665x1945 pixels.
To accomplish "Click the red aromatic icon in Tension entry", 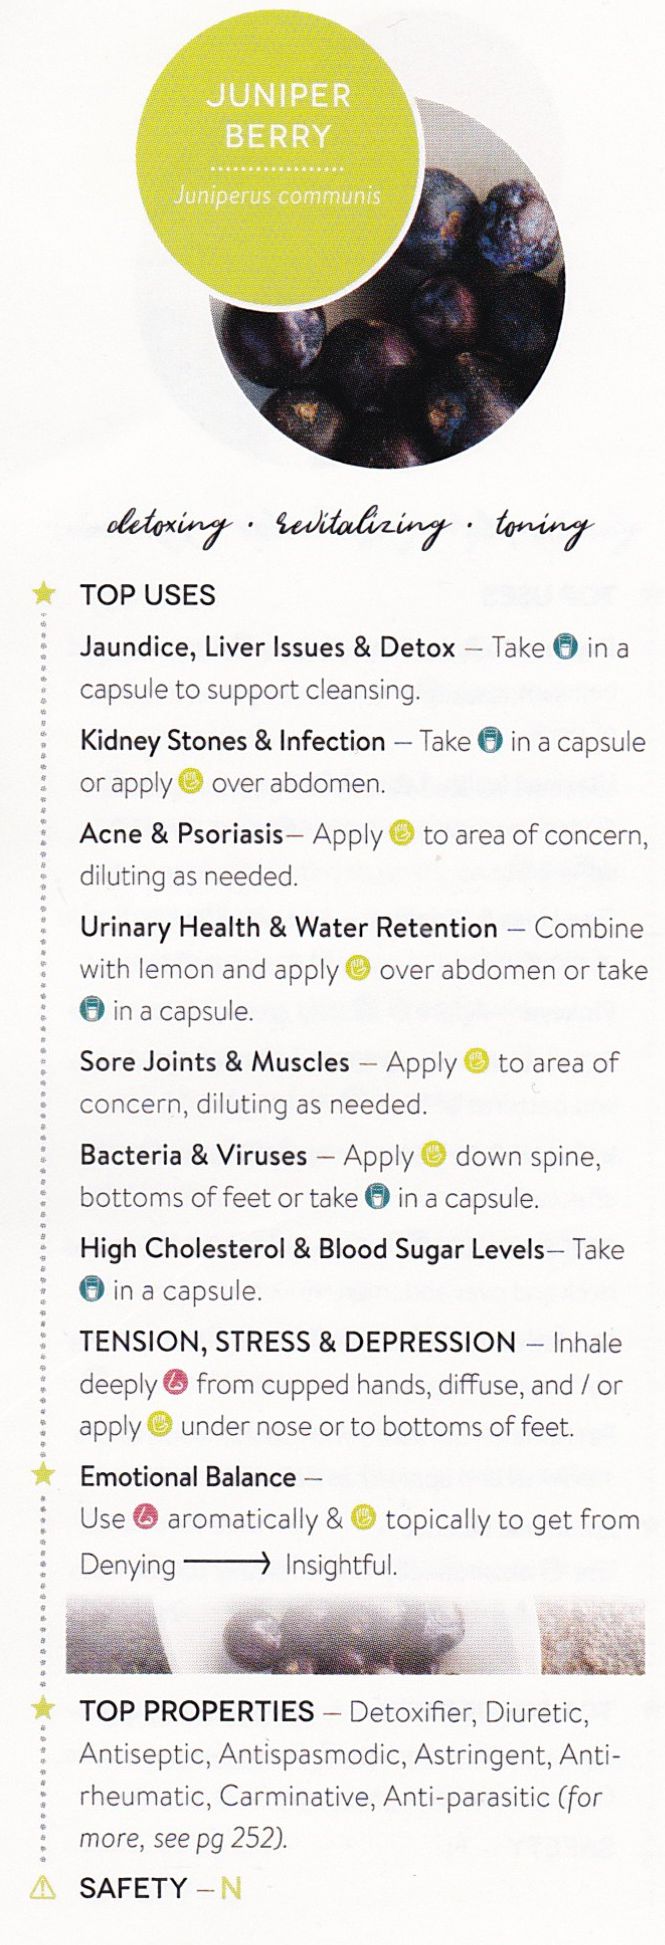I will pos(176,1384).
